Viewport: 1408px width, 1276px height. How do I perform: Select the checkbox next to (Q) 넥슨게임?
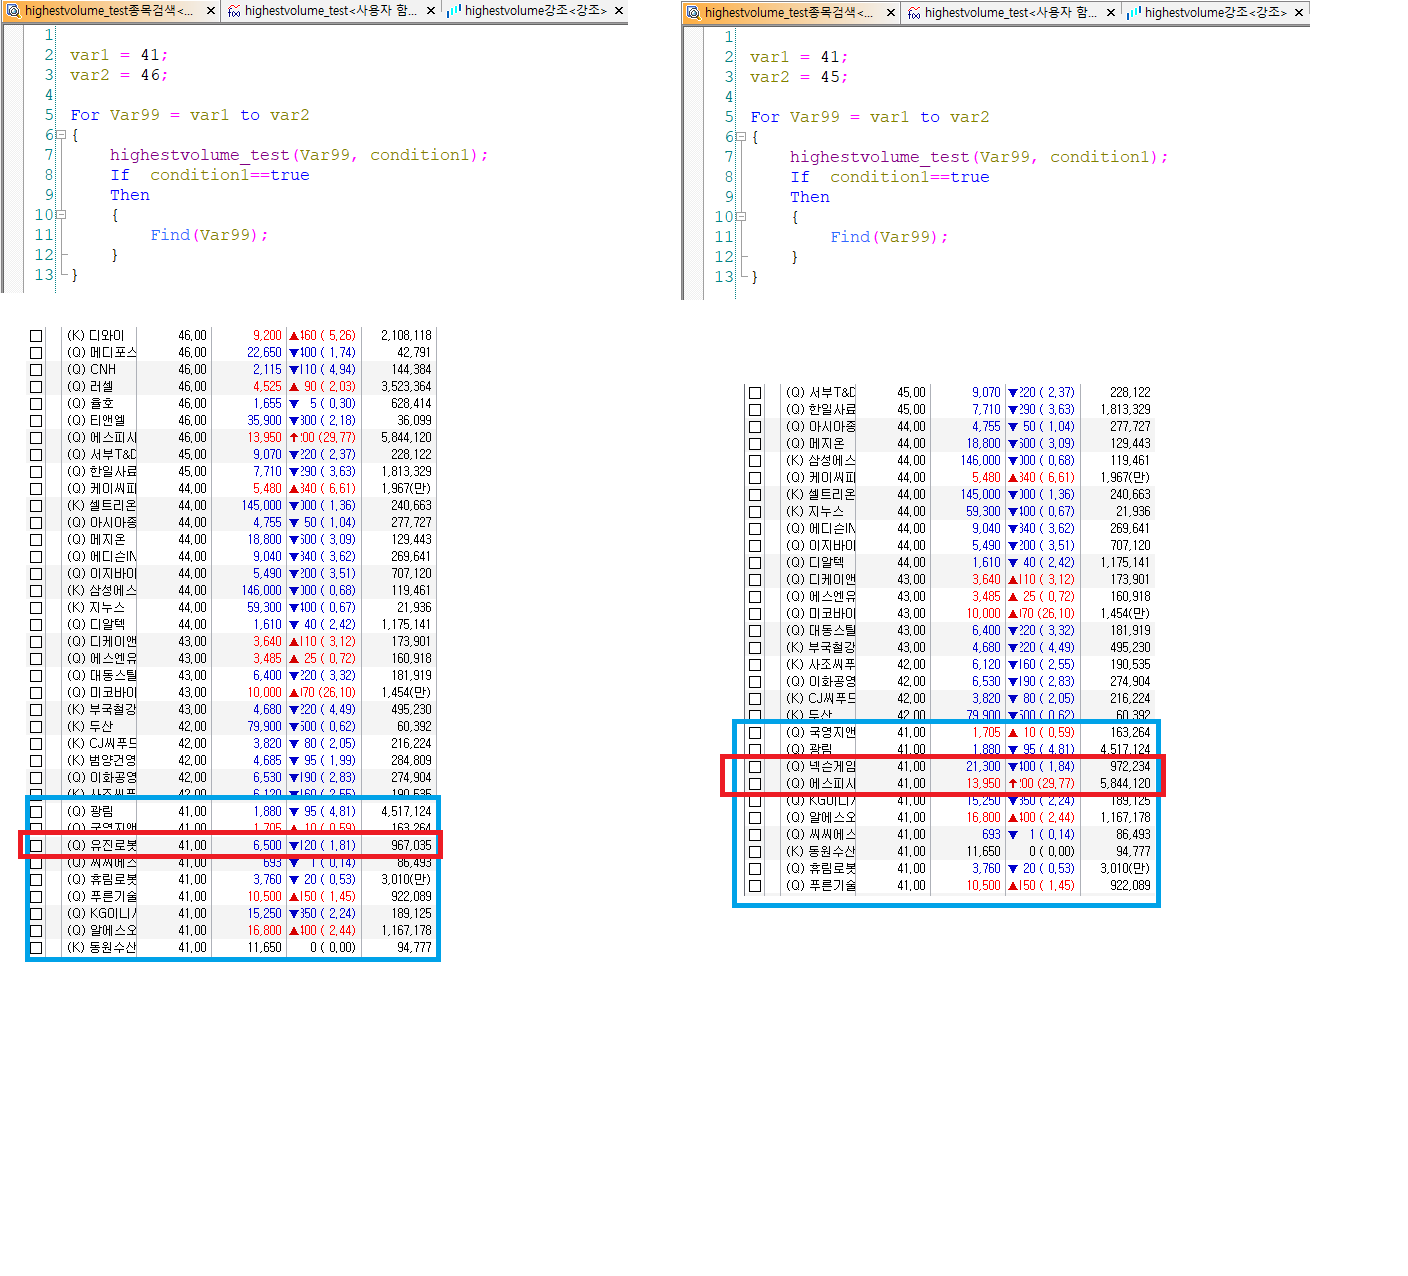[755, 767]
